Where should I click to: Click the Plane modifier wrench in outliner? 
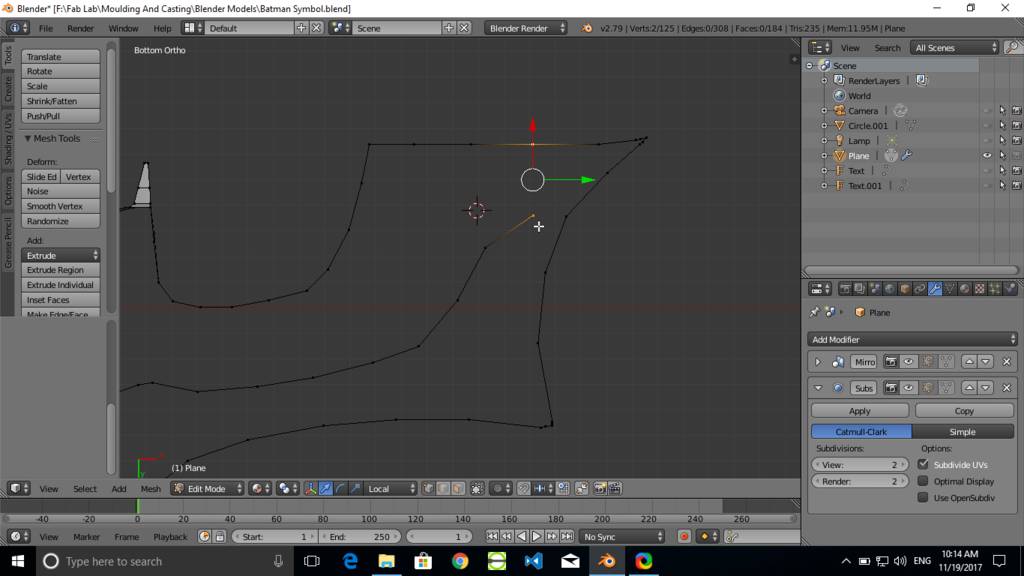[906, 155]
